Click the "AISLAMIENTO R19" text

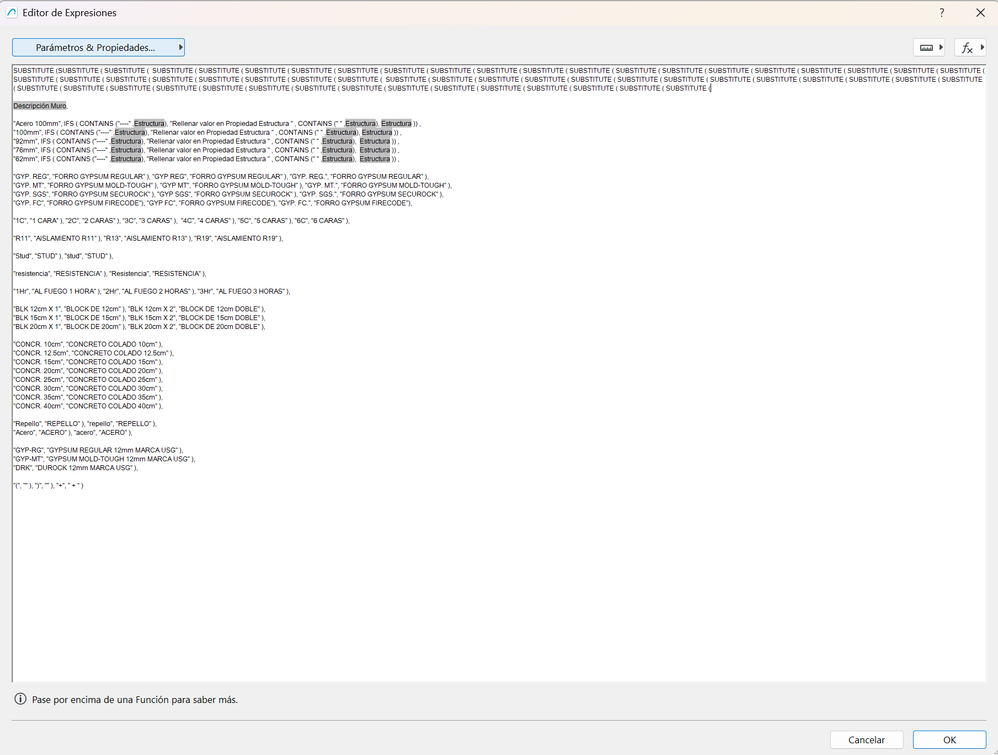(x=246, y=238)
